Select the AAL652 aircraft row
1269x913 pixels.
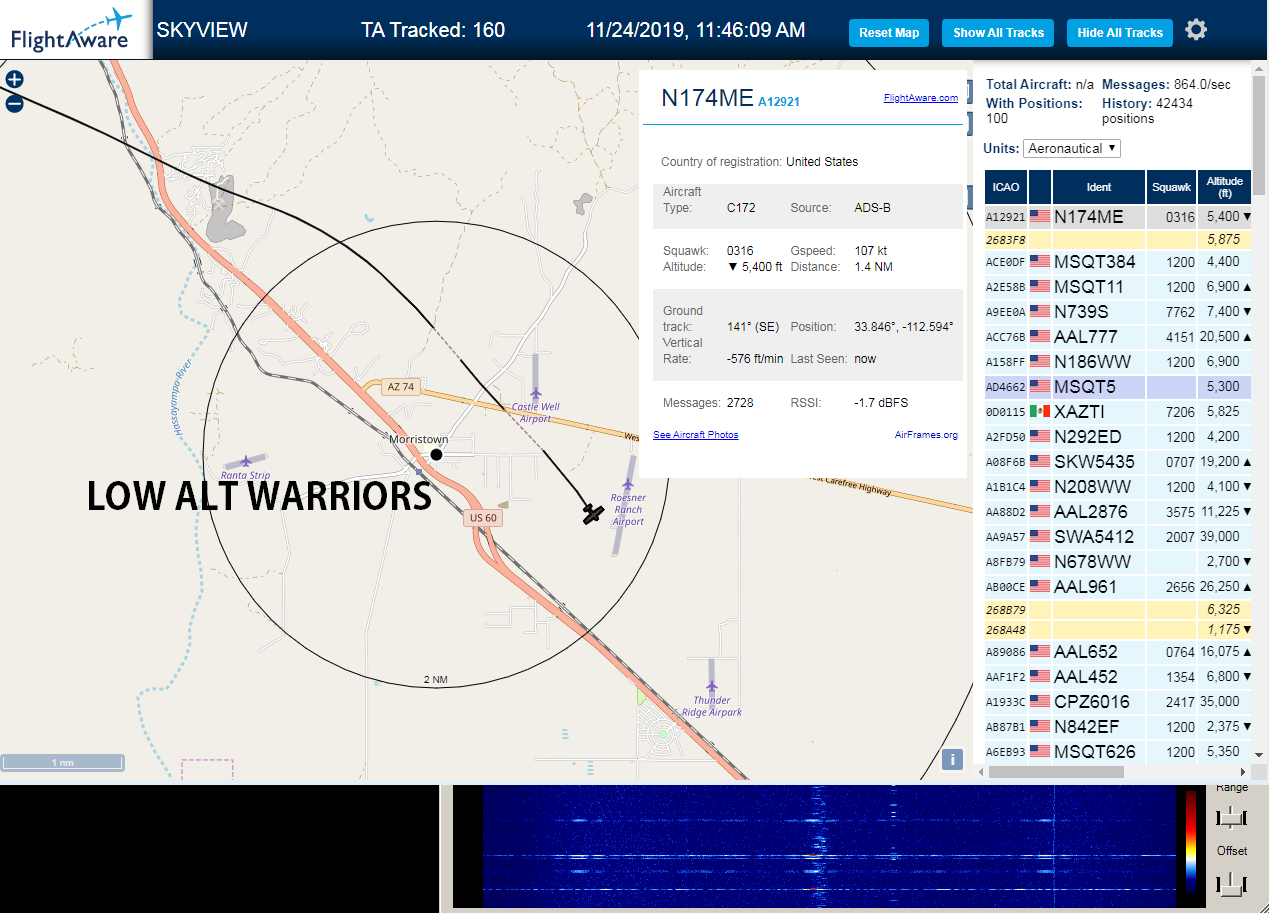tap(1118, 652)
